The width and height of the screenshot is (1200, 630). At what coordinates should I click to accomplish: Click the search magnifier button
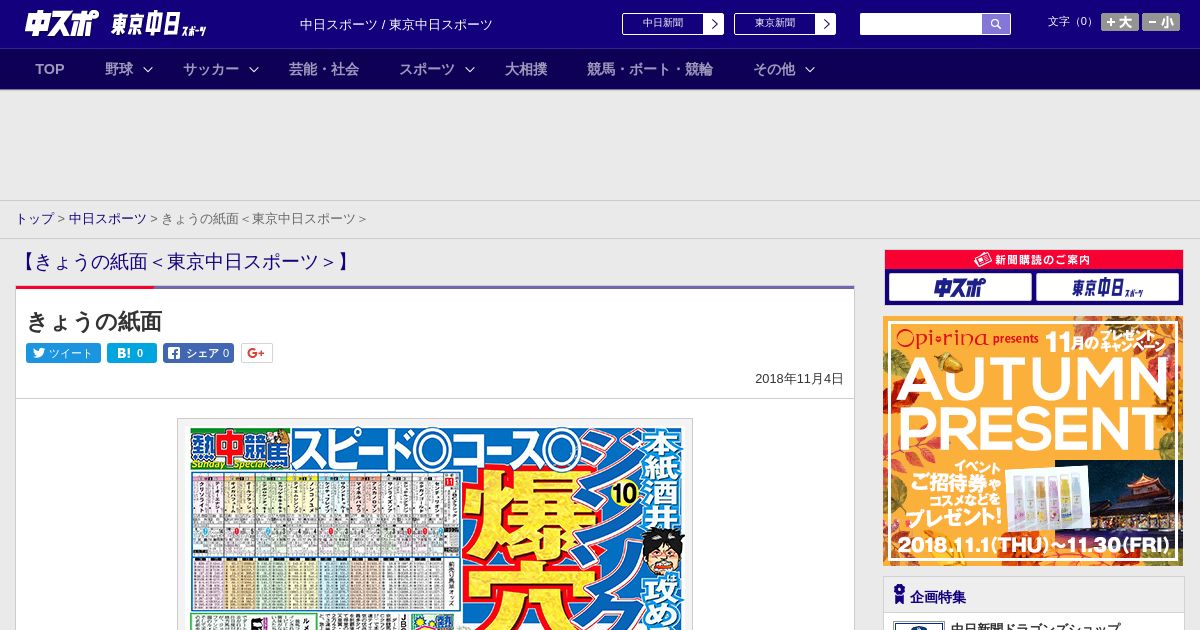(996, 24)
